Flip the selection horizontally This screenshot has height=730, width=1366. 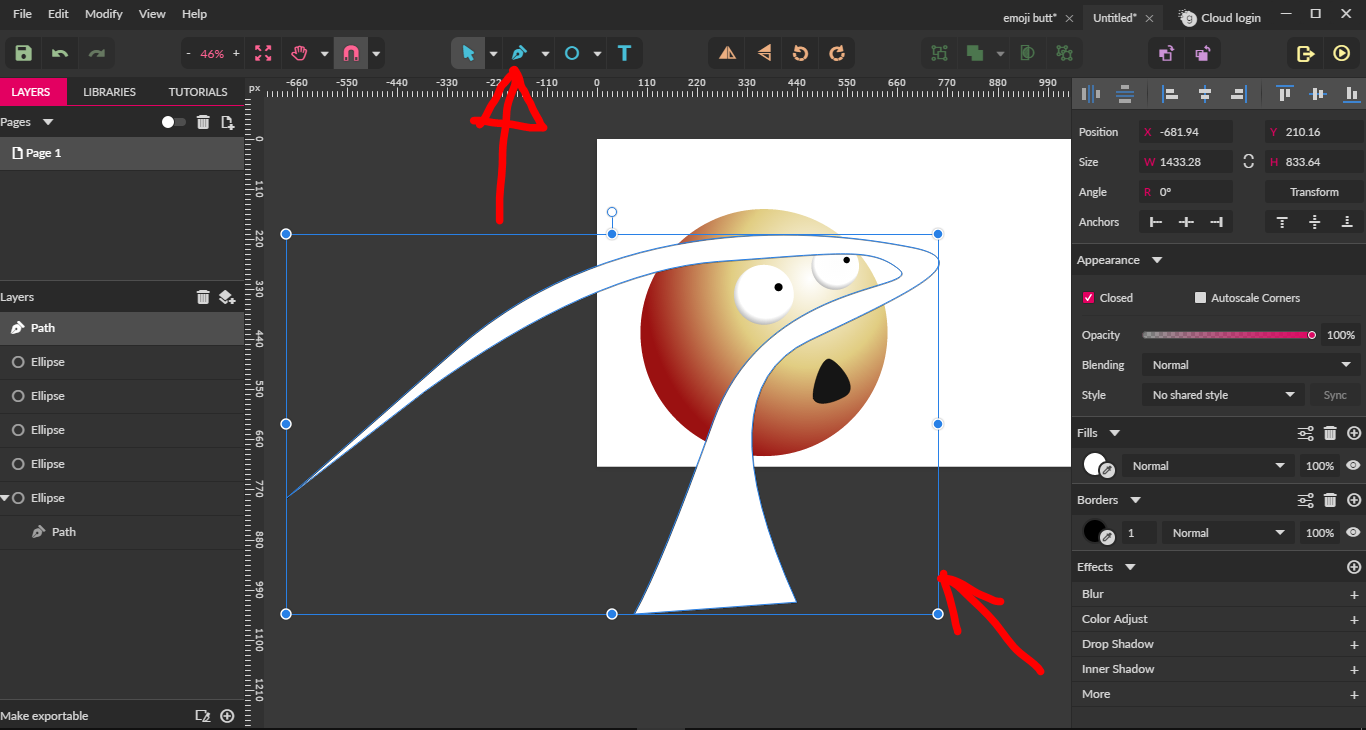click(728, 53)
